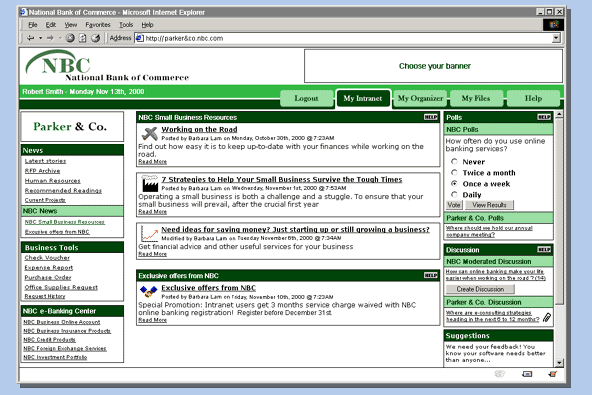
Task: Click the page icon in Address bar
Action: [140, 38]
